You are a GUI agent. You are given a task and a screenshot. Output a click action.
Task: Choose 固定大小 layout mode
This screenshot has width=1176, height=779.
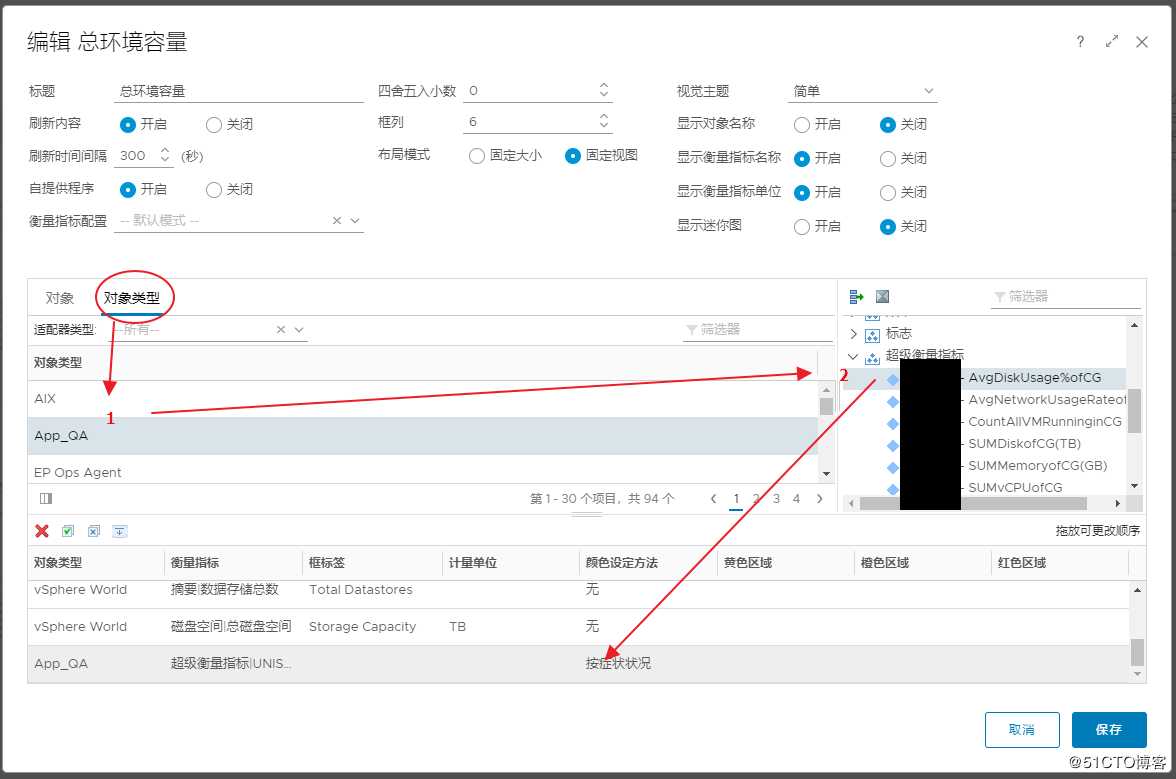[476, 156]
